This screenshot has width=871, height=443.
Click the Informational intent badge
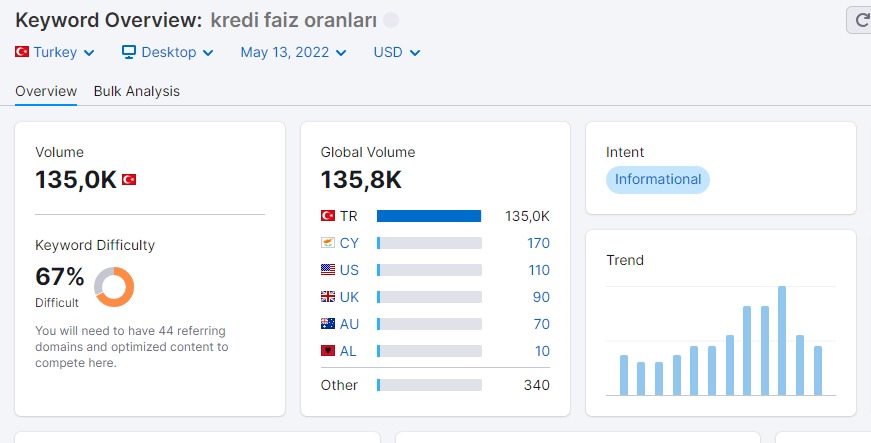click(x=658, y=179)
